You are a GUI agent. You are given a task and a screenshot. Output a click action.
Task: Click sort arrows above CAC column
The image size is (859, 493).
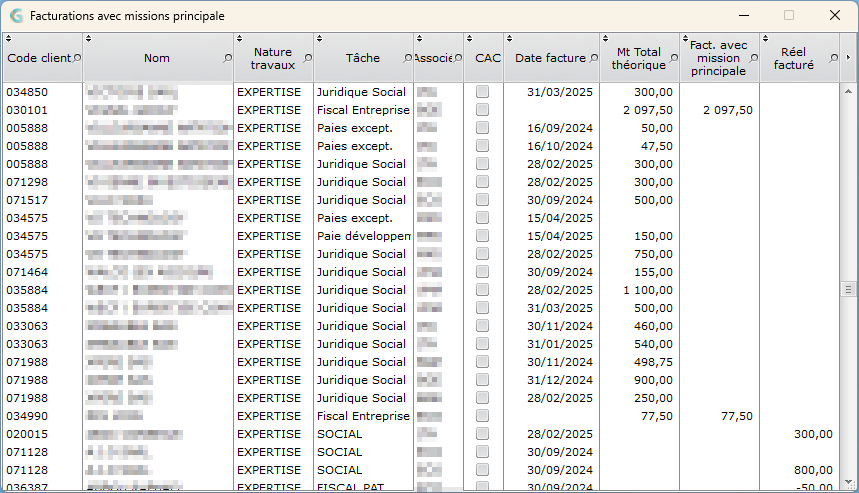pyautogui.click(x=469, y=38)
